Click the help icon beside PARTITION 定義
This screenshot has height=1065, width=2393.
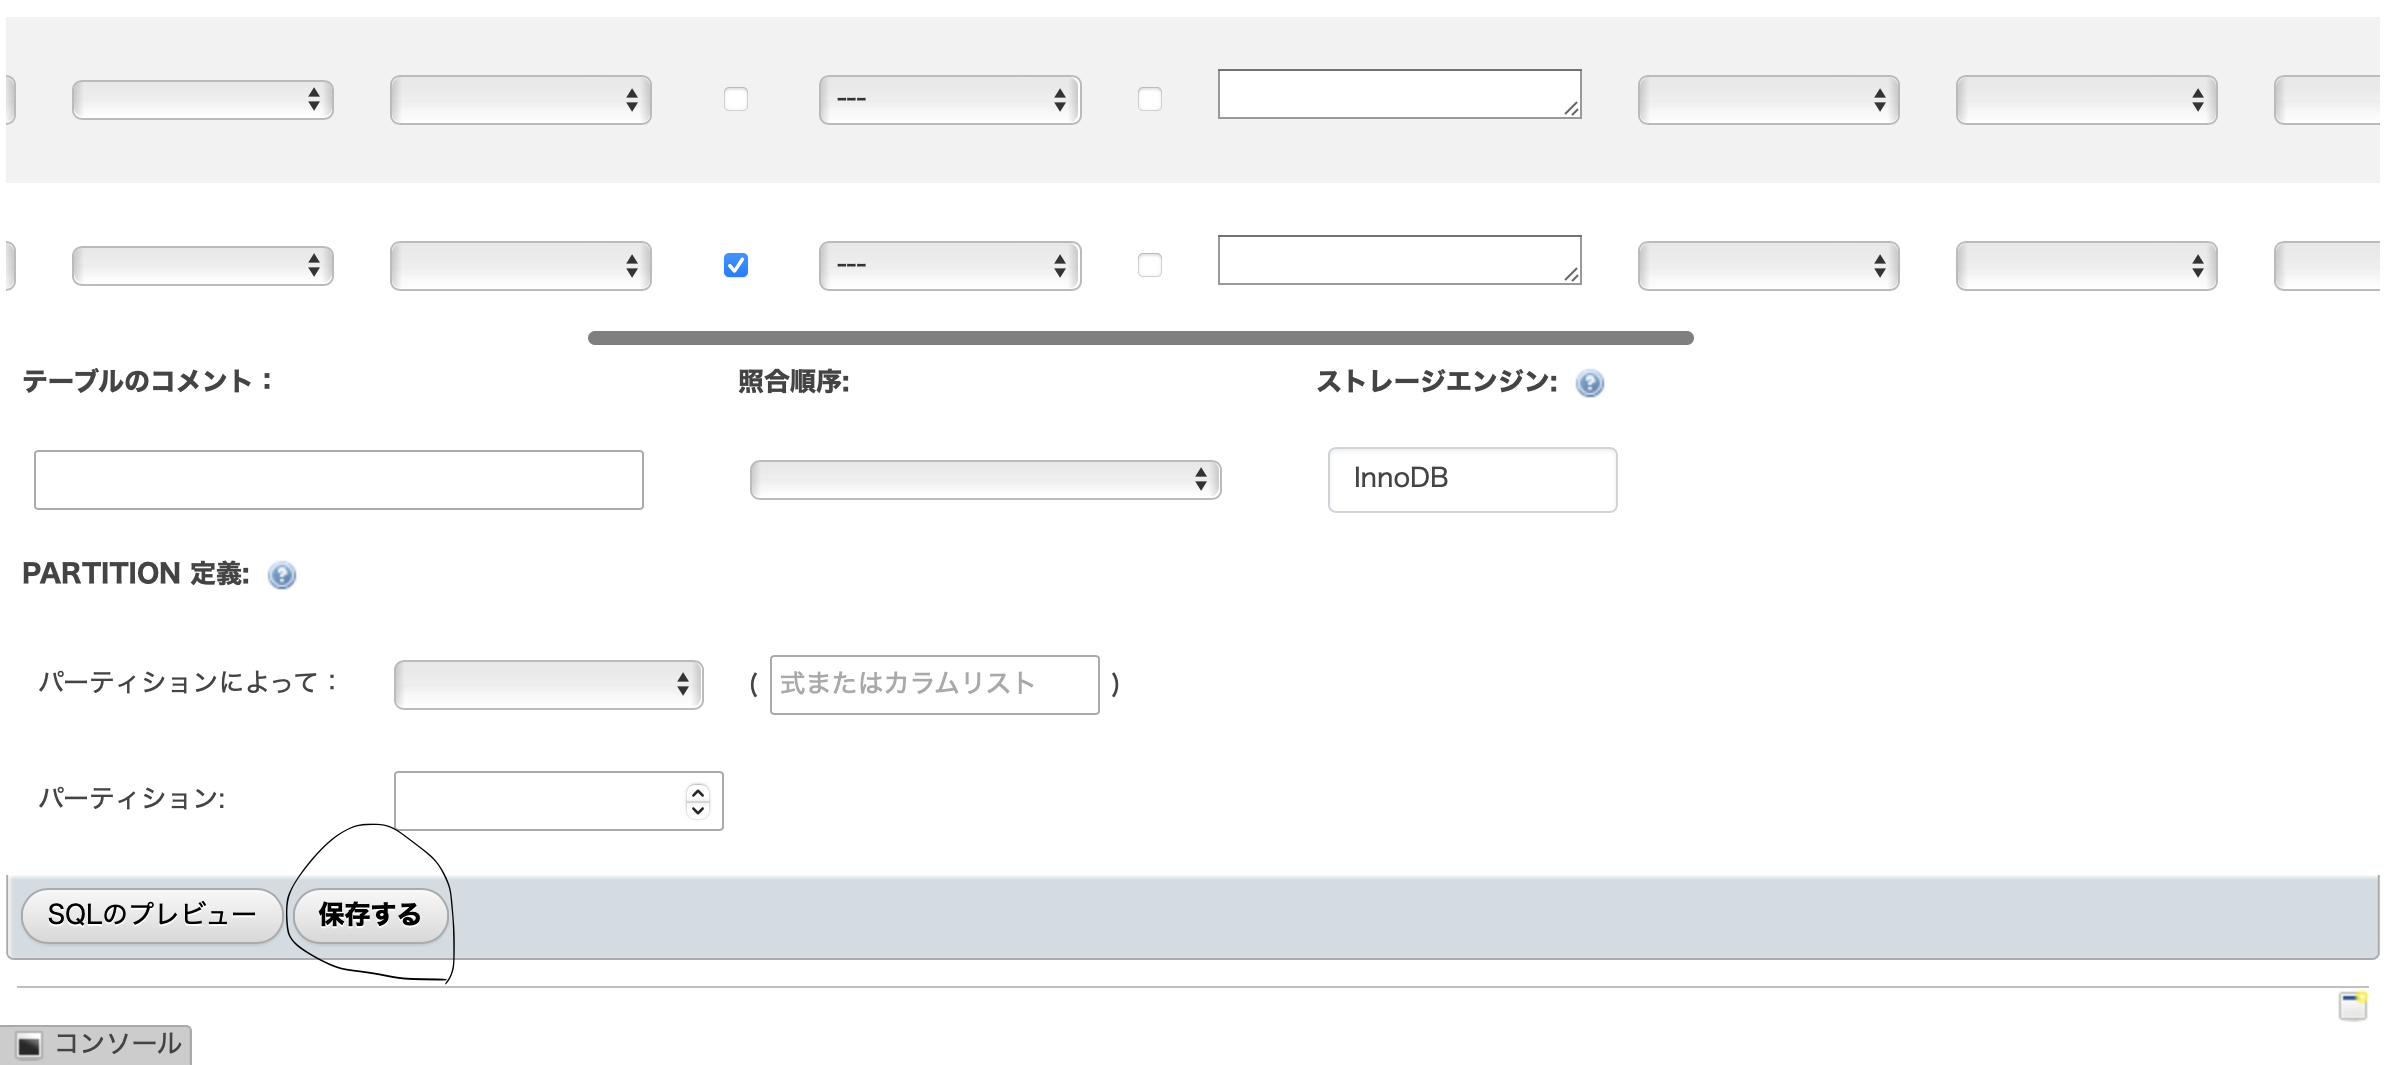[x=281, y=576]
